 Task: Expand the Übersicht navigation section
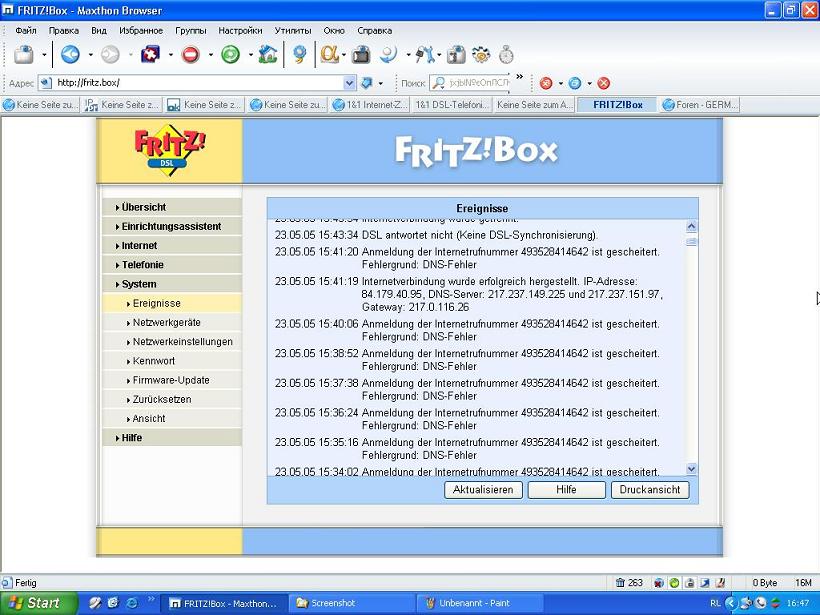(172, 207)
